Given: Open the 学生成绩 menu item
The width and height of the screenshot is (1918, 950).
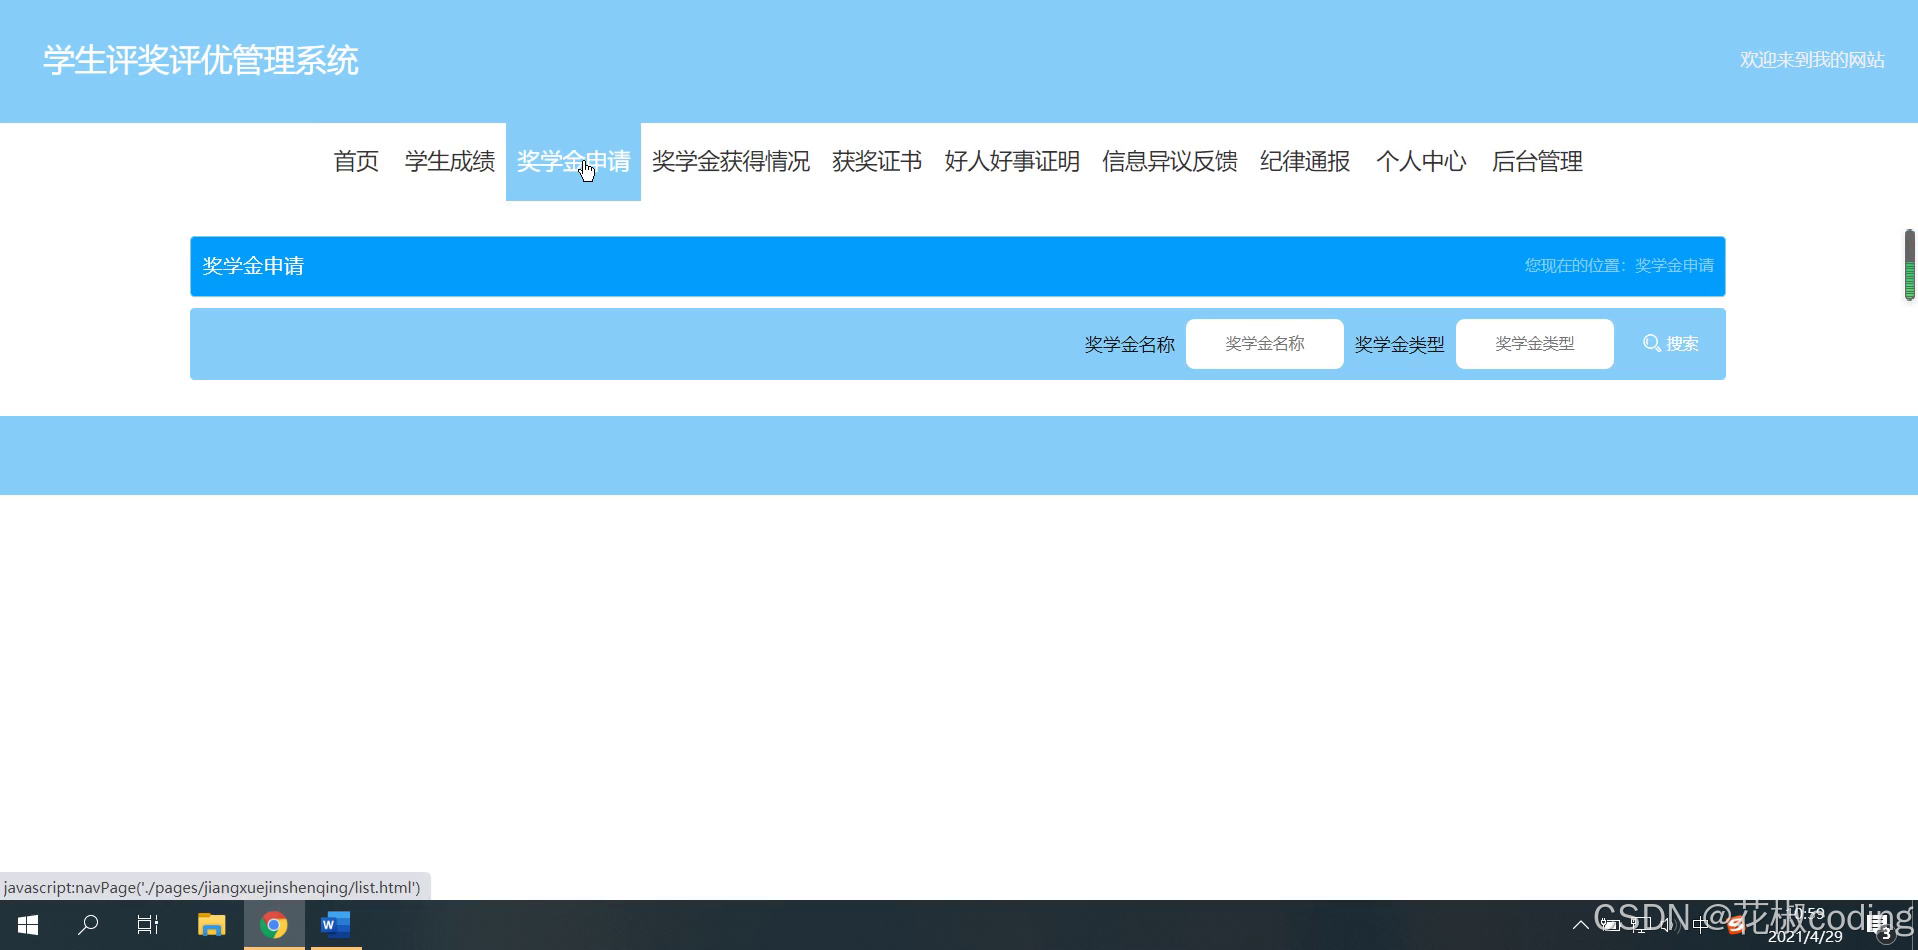Looking at the screenshot, I should click(x=450, y=161).
